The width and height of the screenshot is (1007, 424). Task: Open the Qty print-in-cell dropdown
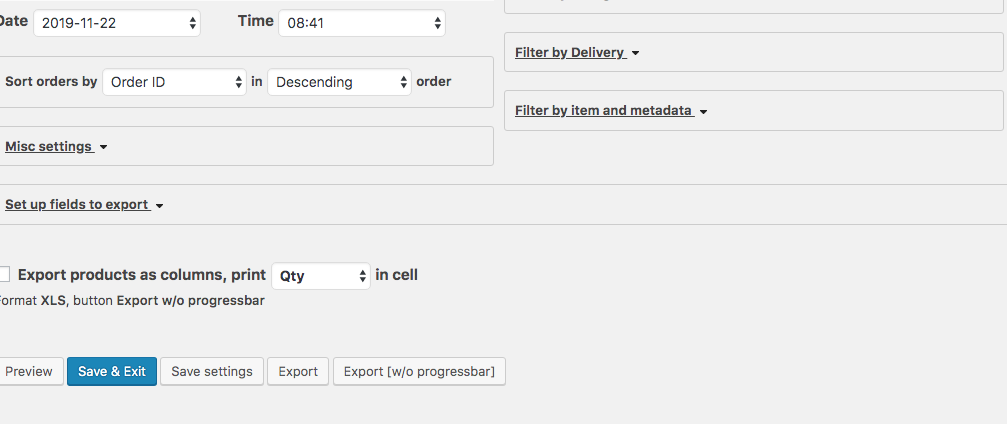[321, 276]
